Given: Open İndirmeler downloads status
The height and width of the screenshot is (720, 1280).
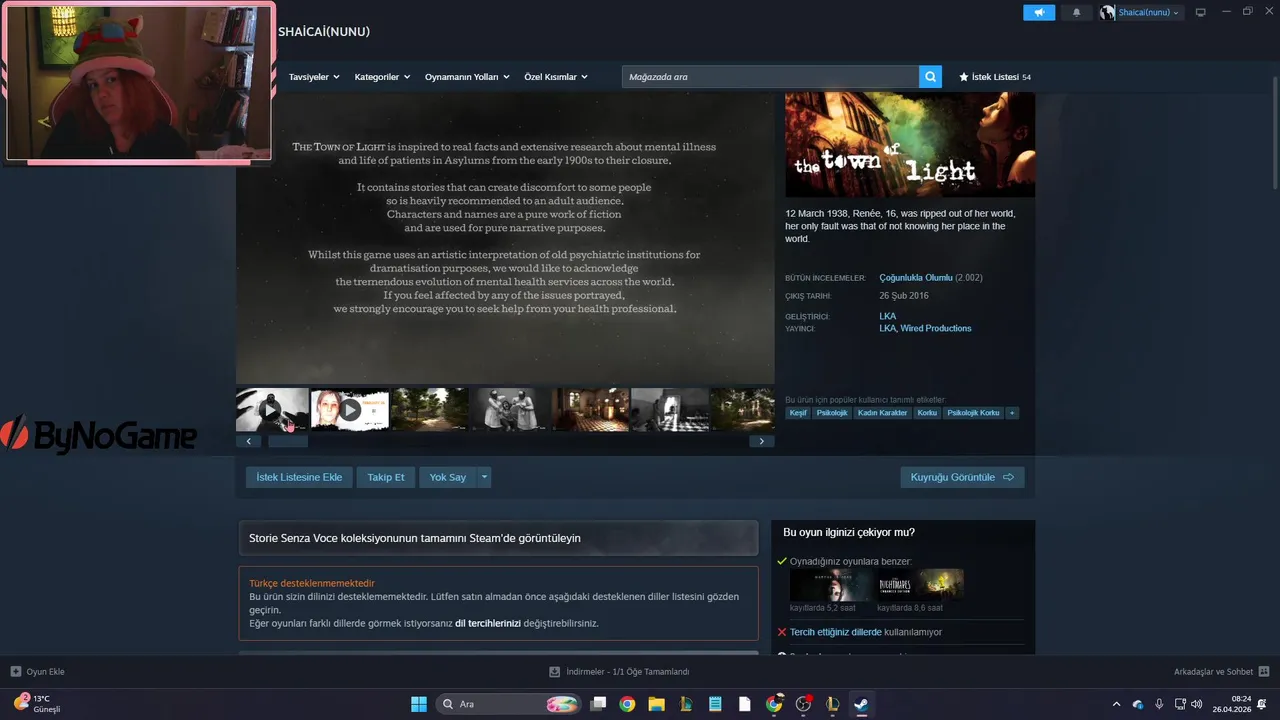Looking at the screenshot, I should [x=620, y=672].
